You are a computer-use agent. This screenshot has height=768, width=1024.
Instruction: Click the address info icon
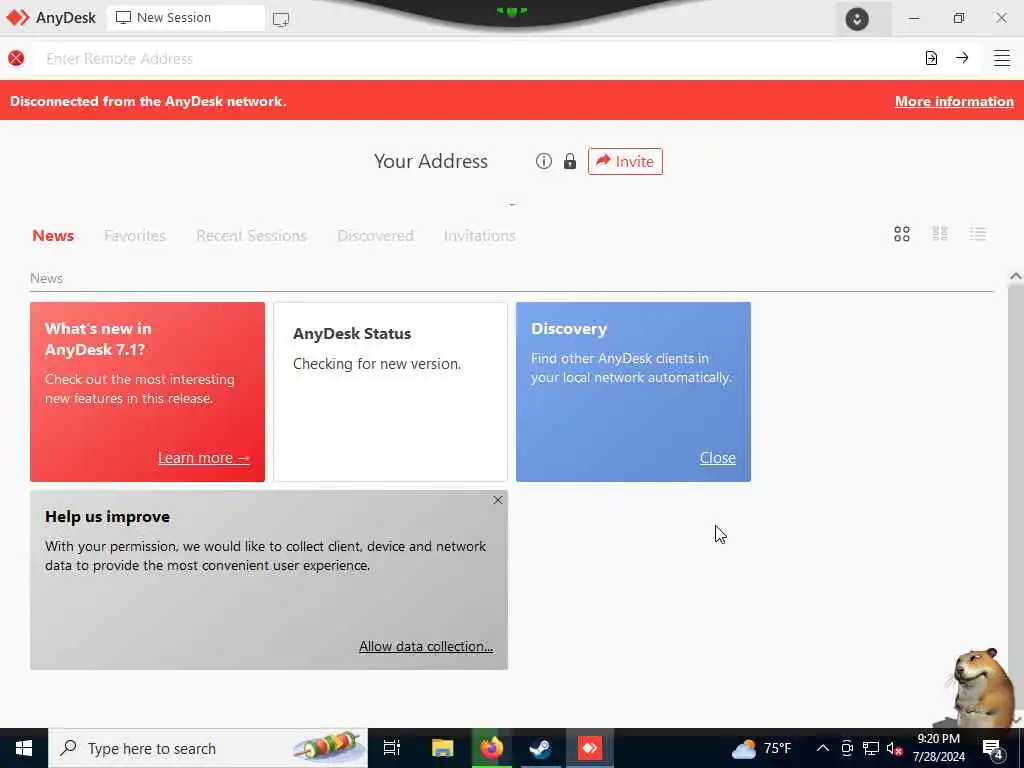click(543, 161)
